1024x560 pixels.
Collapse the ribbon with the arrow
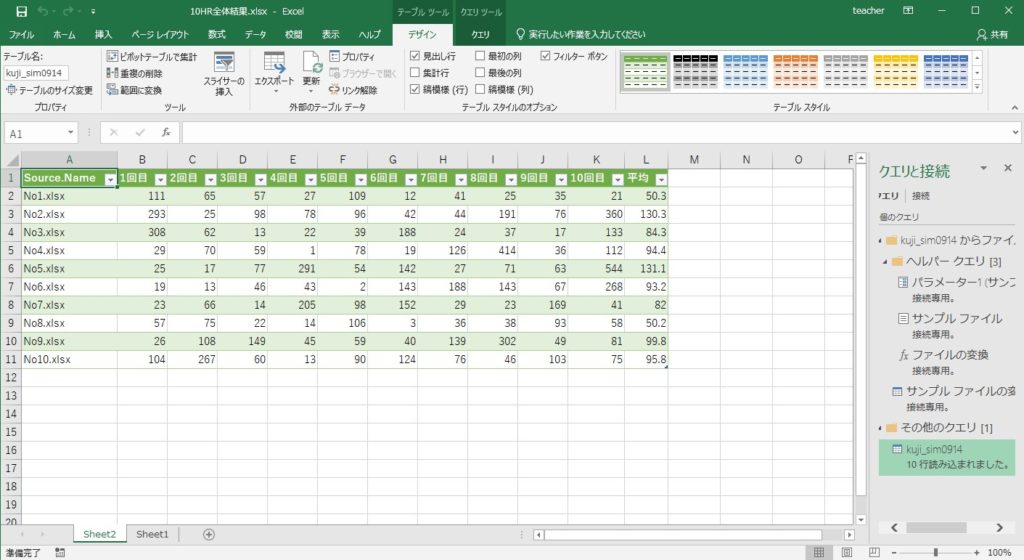[1014, 108]
